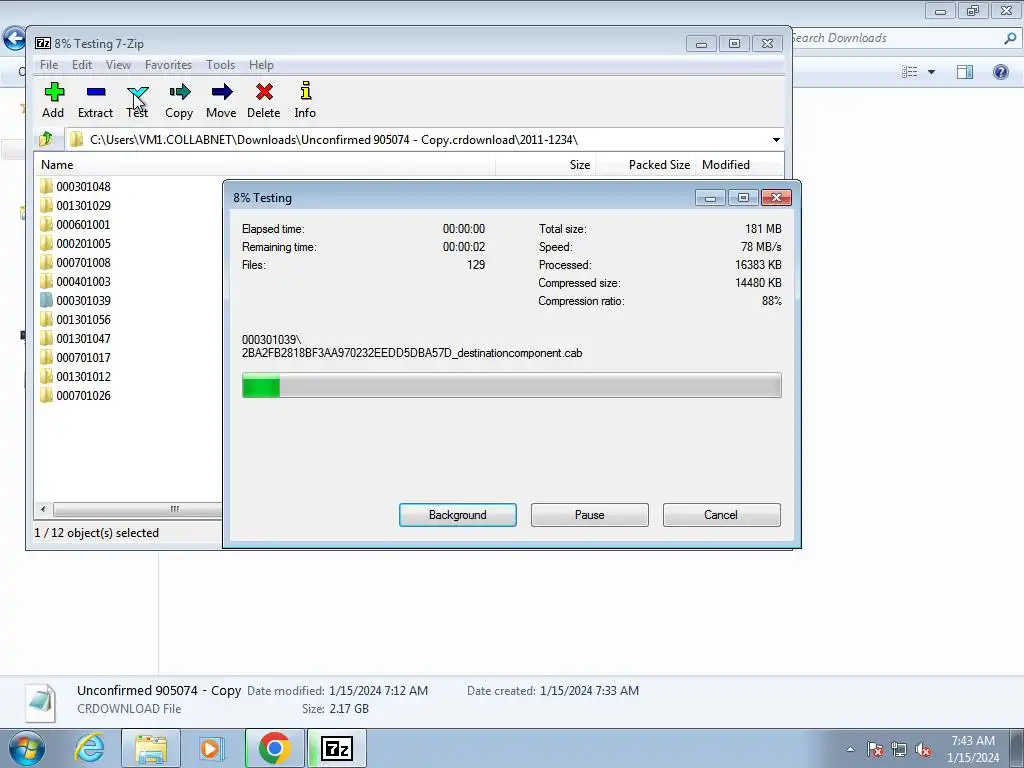The width and height of the screenshot is (1024, 768).
Task: Click Size 2.17 GB in details pane
Action: coord(349,709)
